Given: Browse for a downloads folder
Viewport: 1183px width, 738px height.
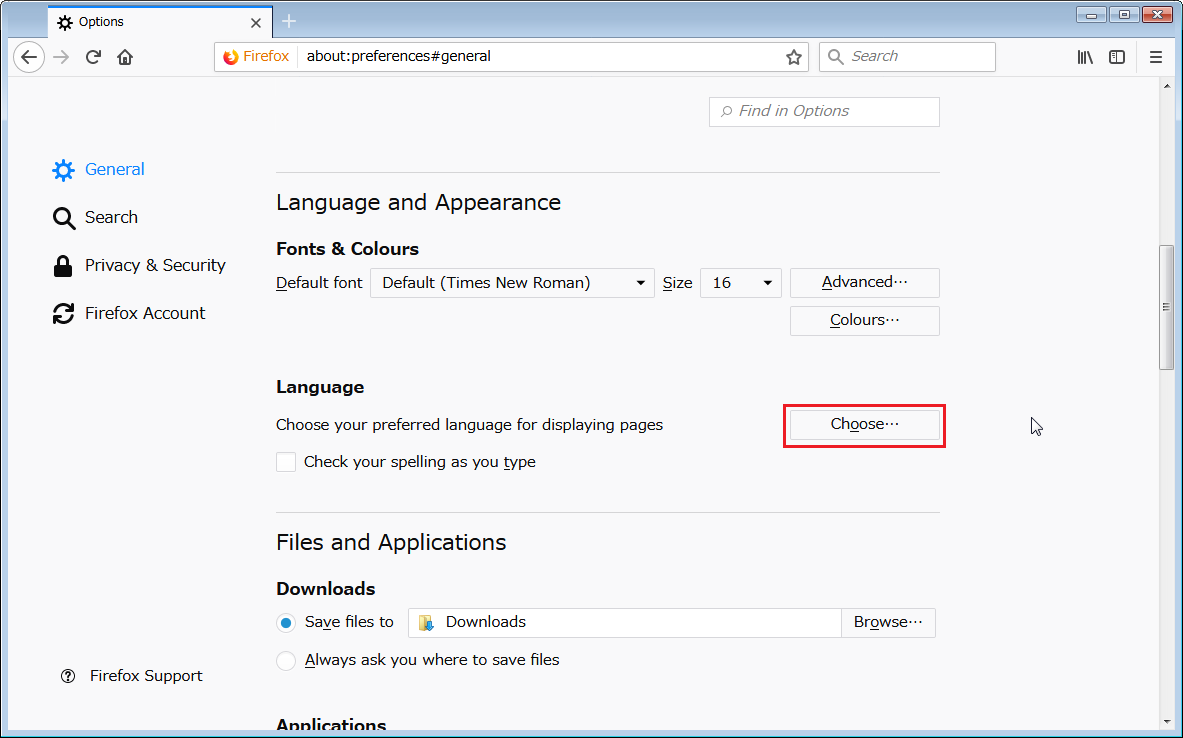Looking at the screenshot, I should [x=887, y=622].
